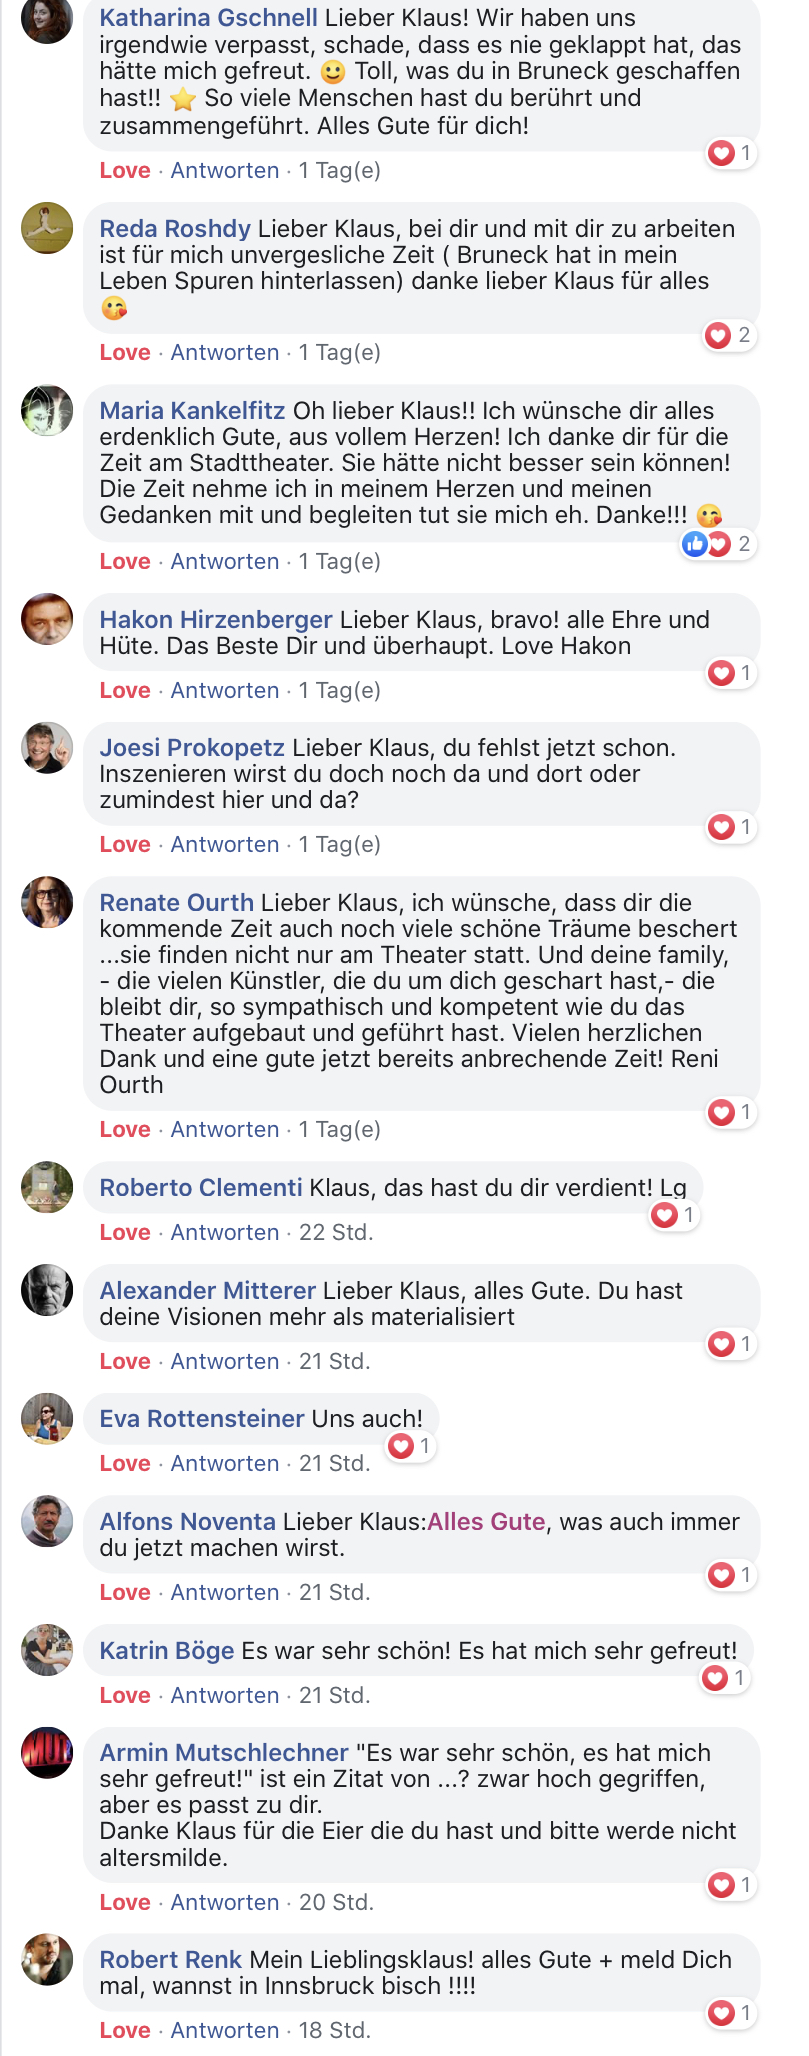The width and height of the screenshot is (809, 2056).
Task: Remove Love from Alexander Mitterer's comment
Action: (x=125, y=1362)
